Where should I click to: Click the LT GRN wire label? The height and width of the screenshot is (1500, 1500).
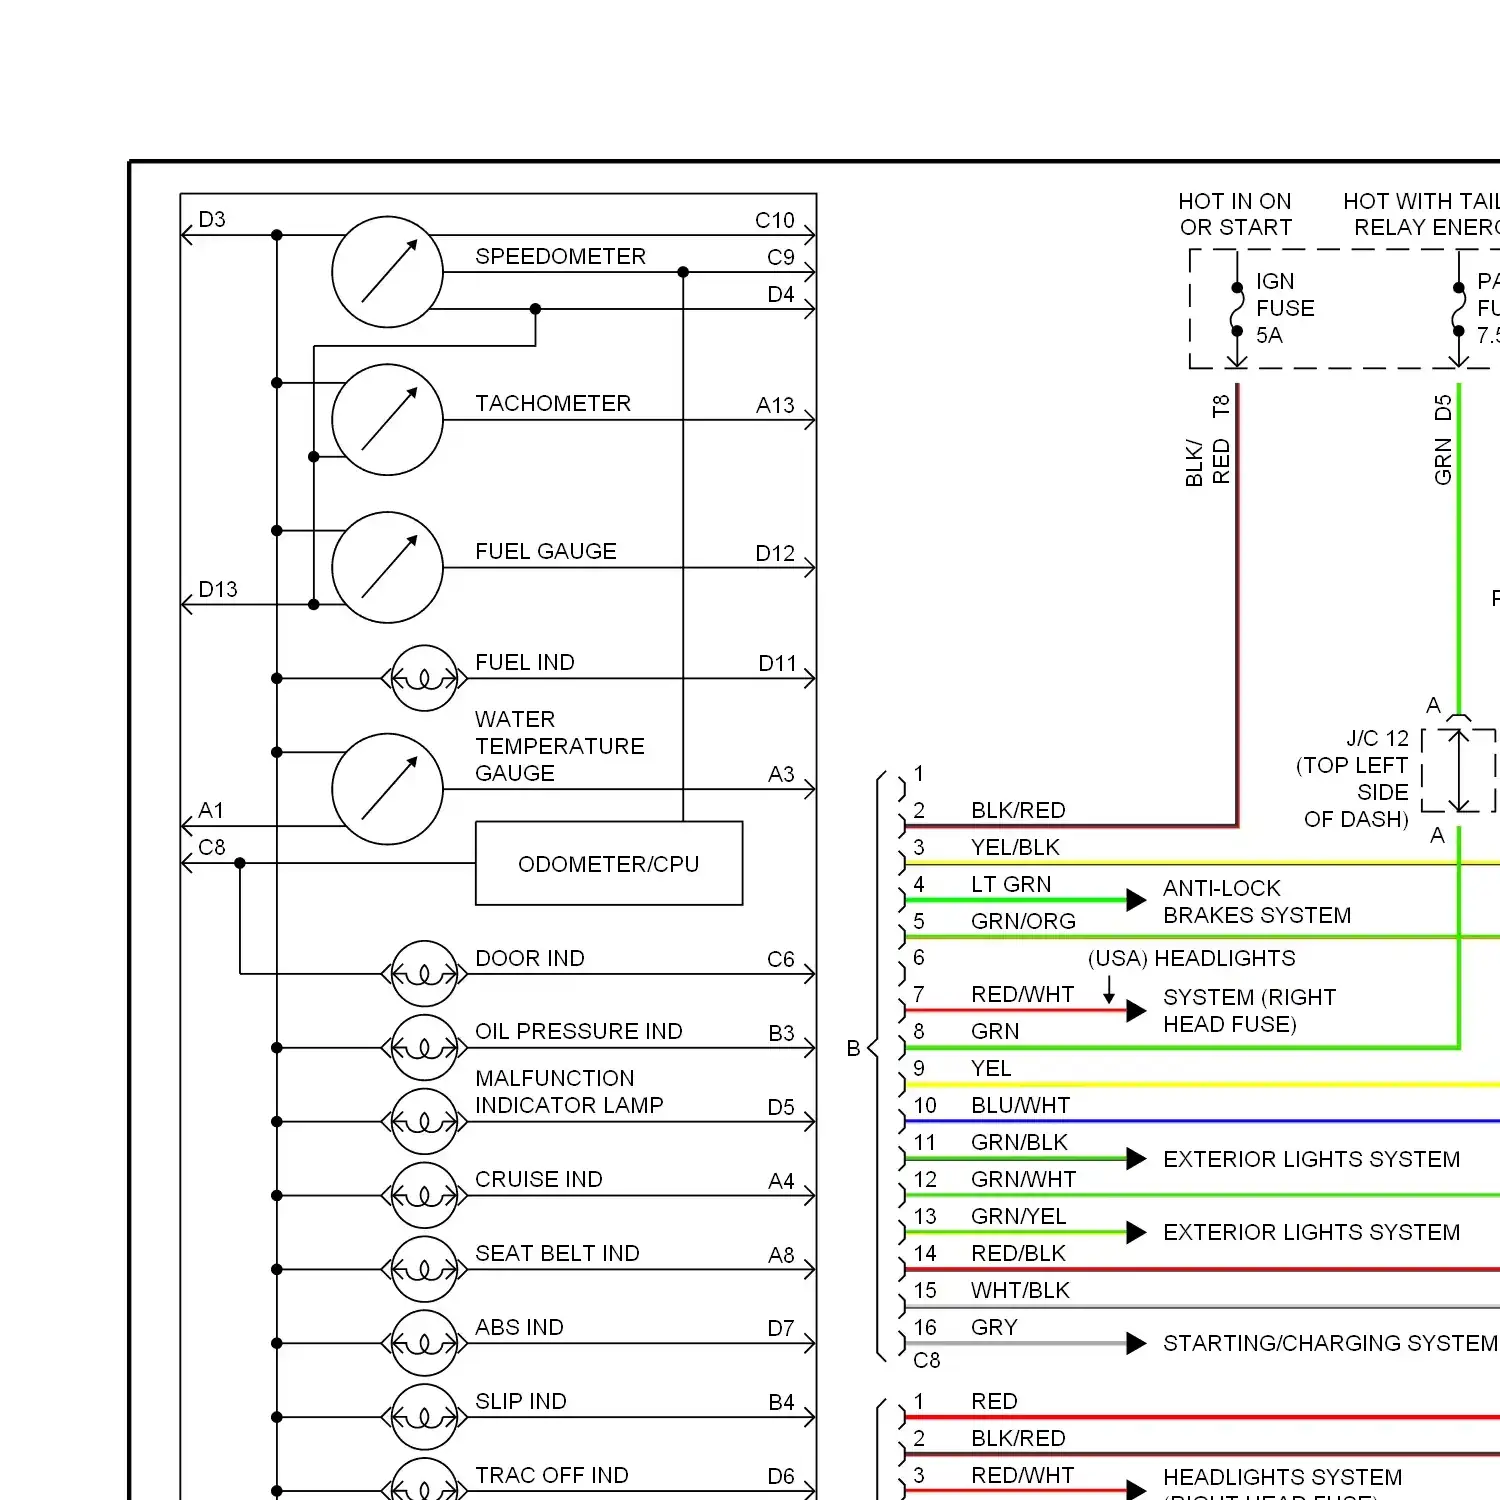point(1011,884)
